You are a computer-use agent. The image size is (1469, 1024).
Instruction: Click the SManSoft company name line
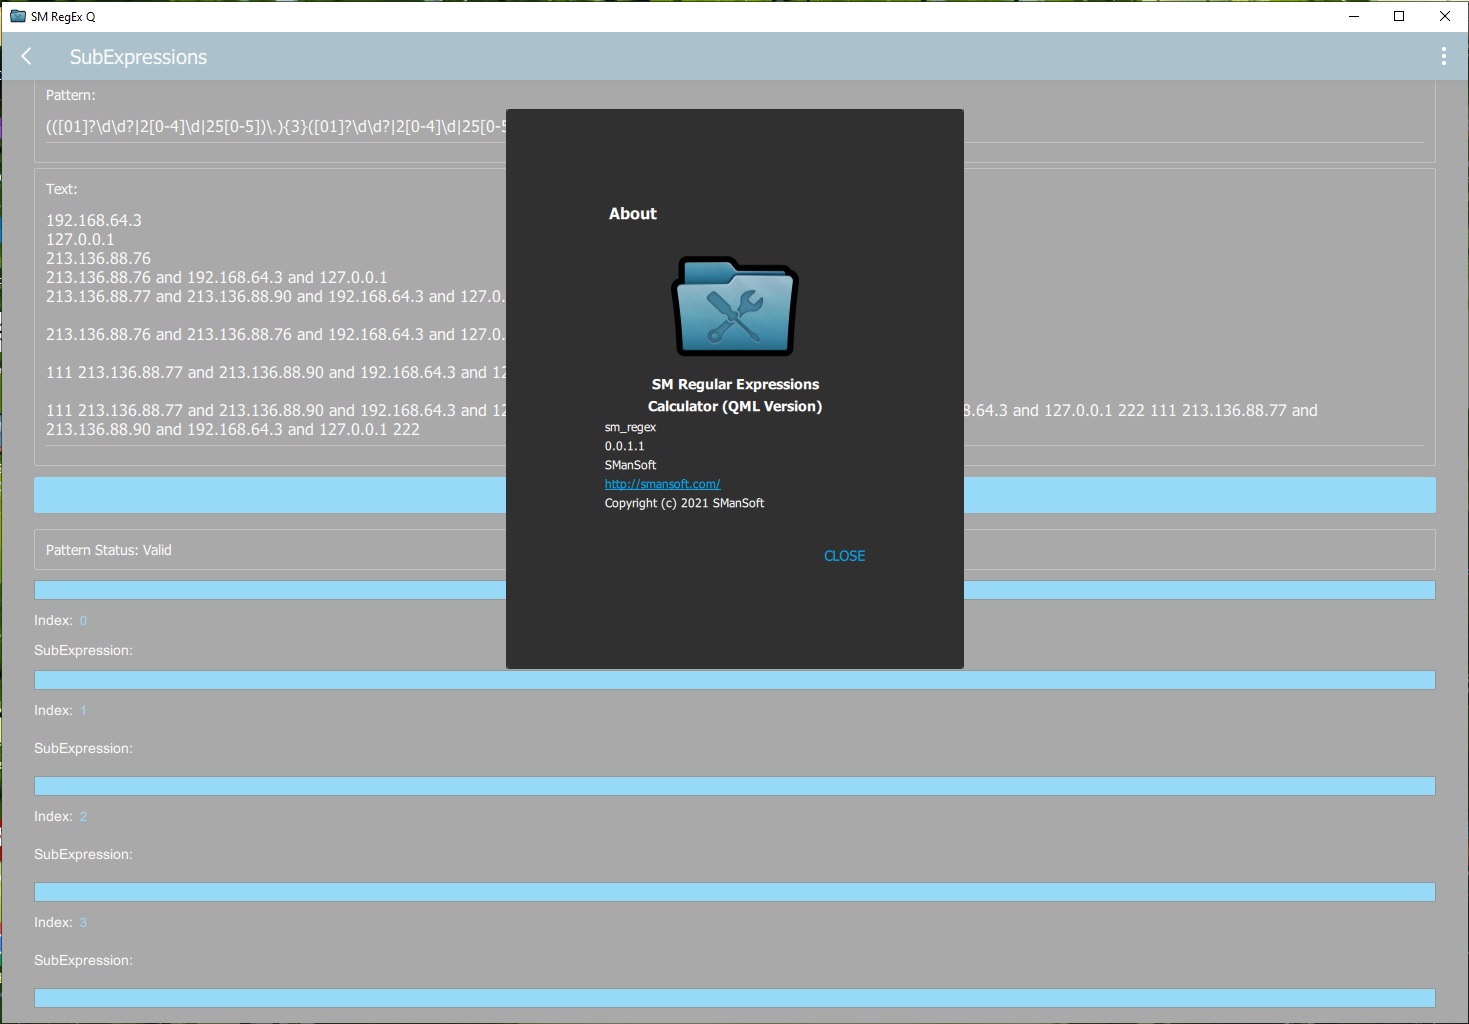tap(630, 465)
